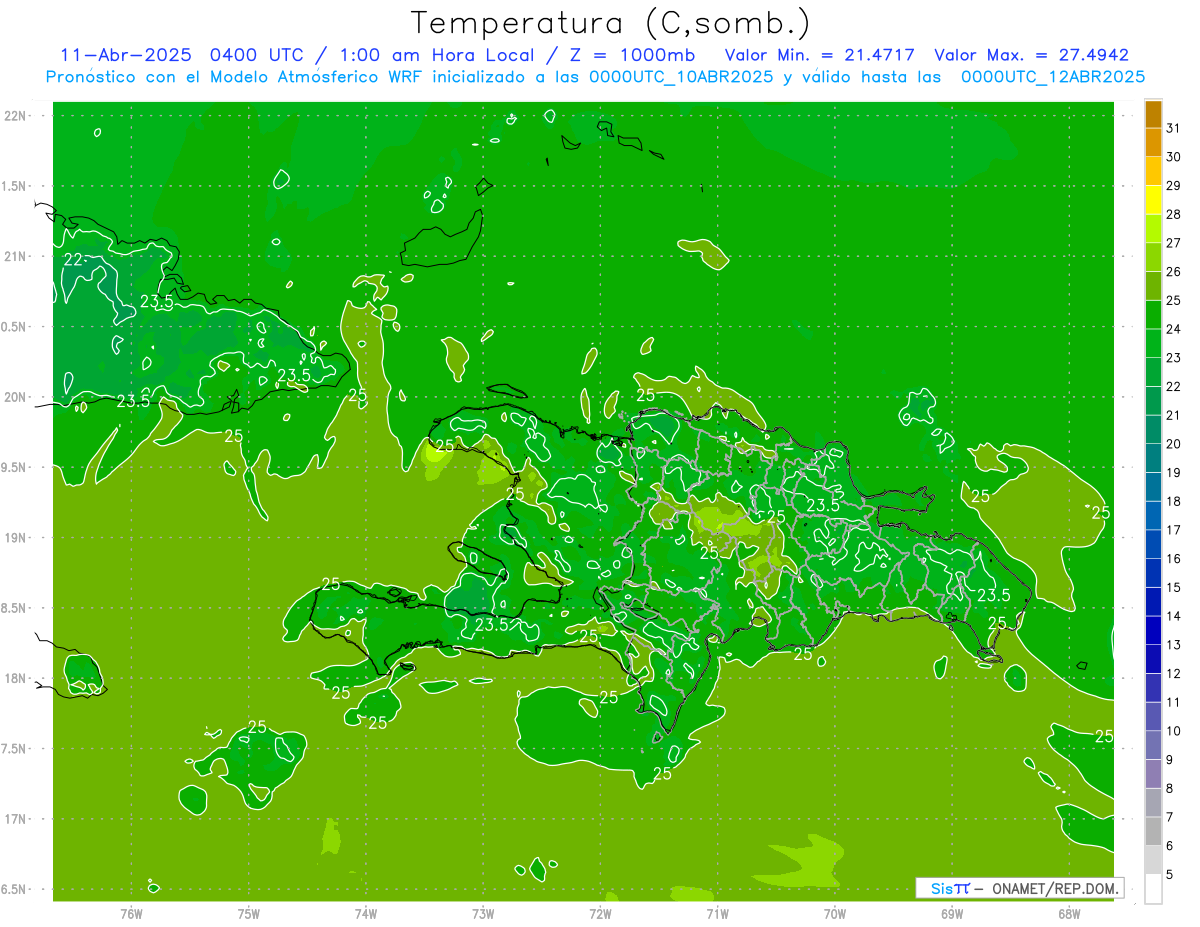The image size is (1200, 927).
Task: Click the "75W" longitude axis label
Action: [x=249, y=913]
